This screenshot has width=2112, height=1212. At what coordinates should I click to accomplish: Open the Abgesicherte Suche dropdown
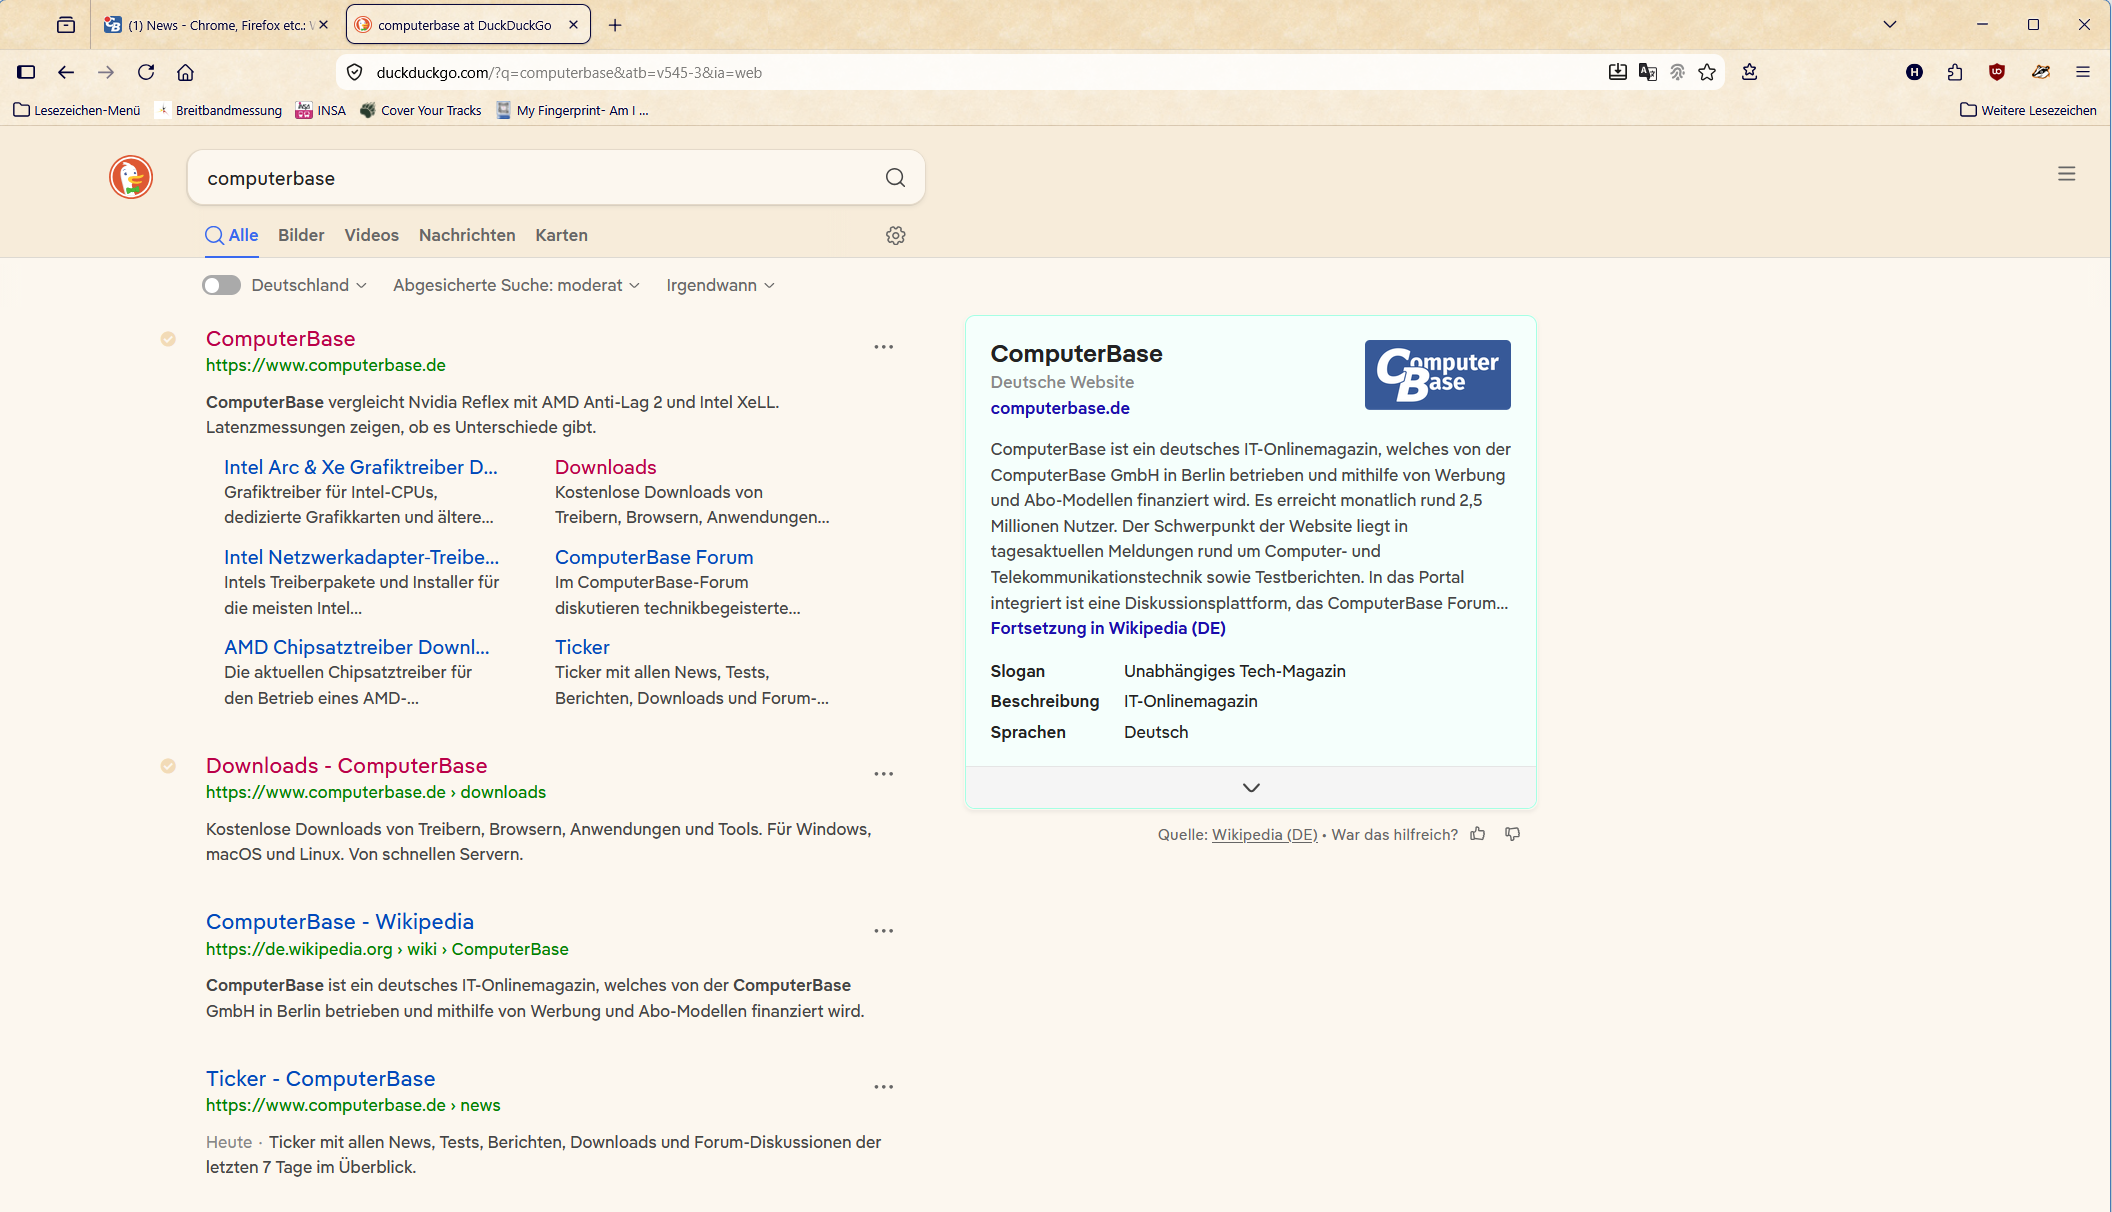point(516,285)
